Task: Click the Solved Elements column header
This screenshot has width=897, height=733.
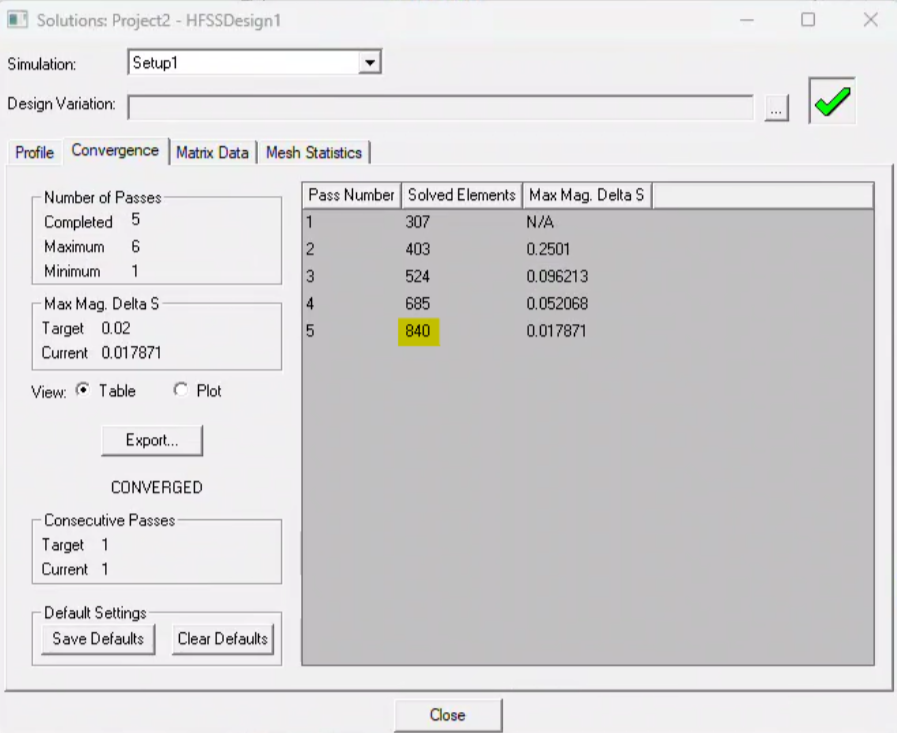Action: [462, 195]
